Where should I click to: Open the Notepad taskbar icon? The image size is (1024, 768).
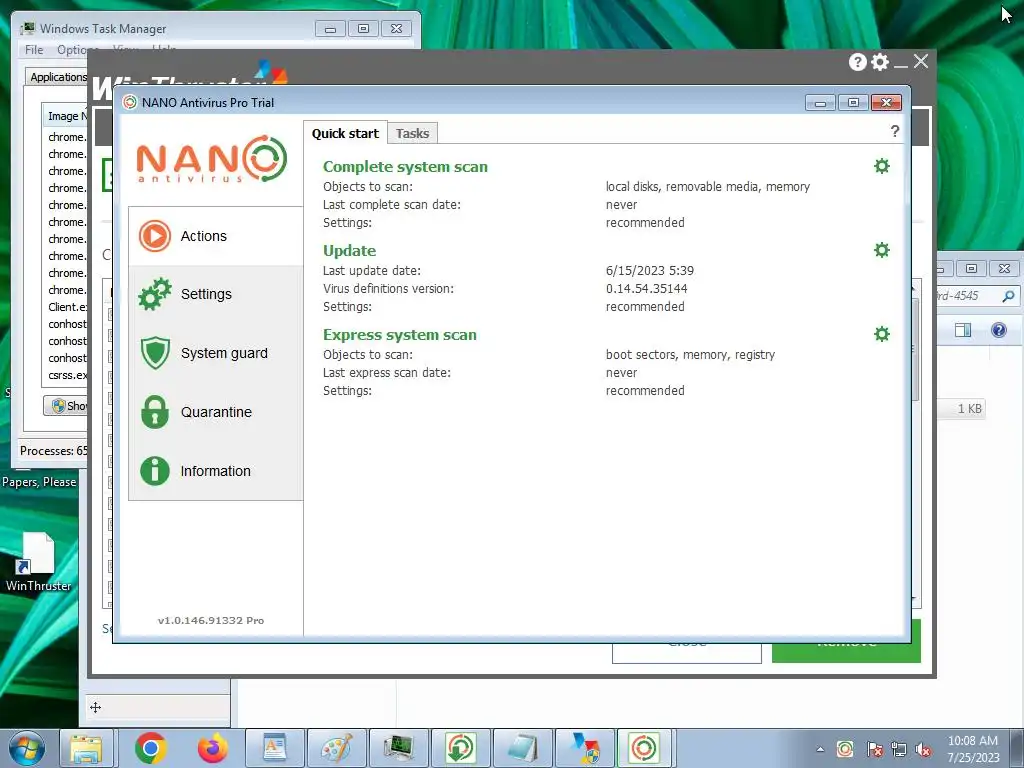click(x=522, y=748)
